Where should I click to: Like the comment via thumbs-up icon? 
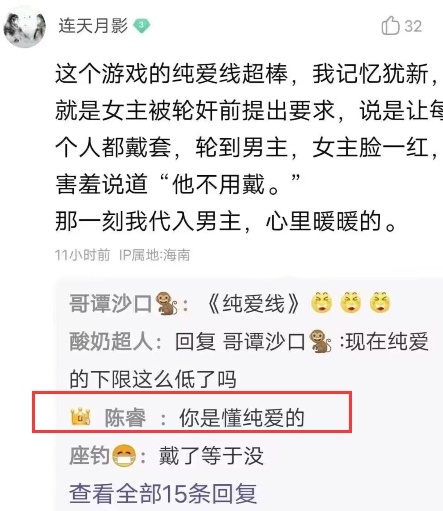pos(390,25)
